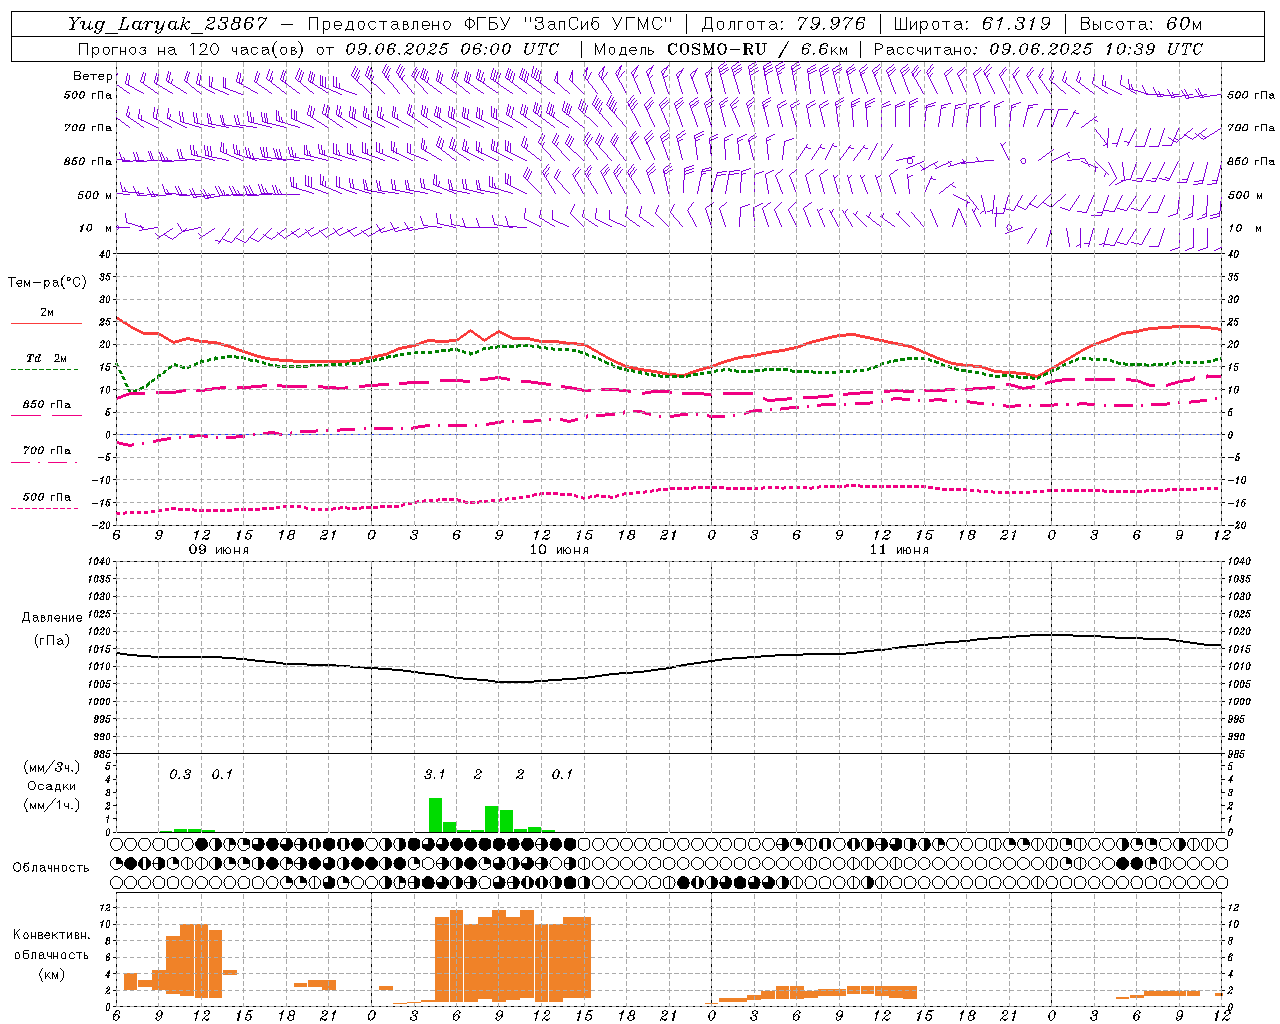Click the station title Yug_Laryak_23867
The height and width of the screenshot is (1024, 1280).
point(168,24)
